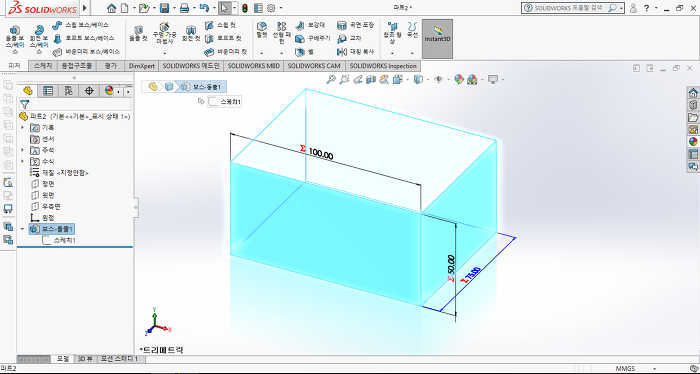The height and width of the screenshot is (374, 700).
Task: Open the 모션 스터디 1 bottom tab
Action: [119, 359]
